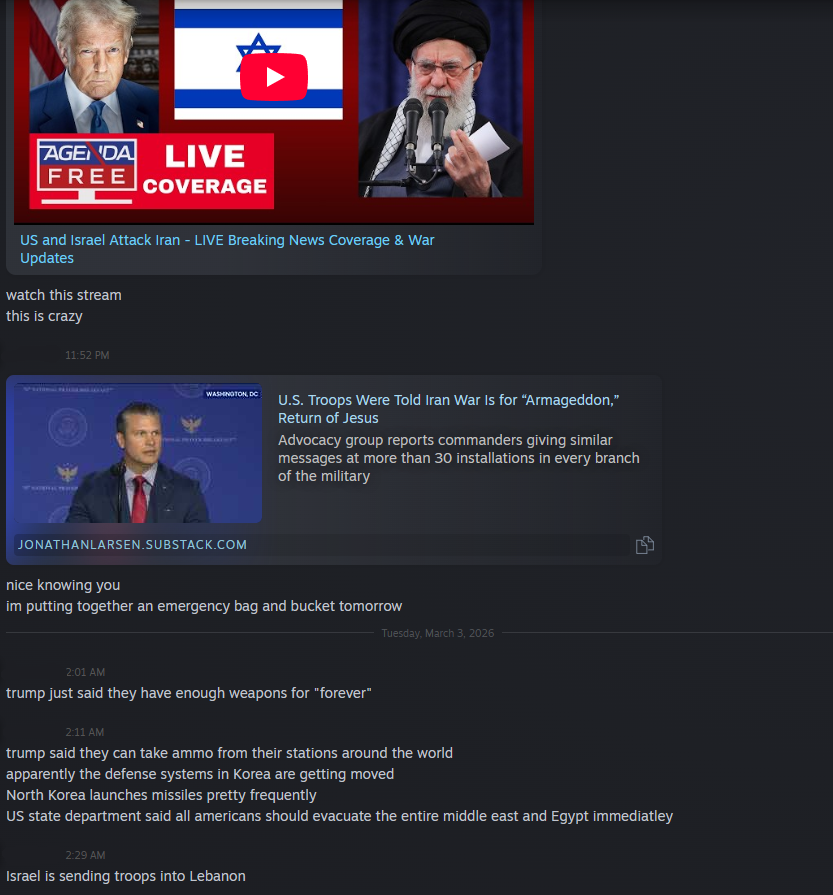
Task: Click the JONATHANLARSEN.SUBSTACK.COM domain link
Action: click(132, 545)
